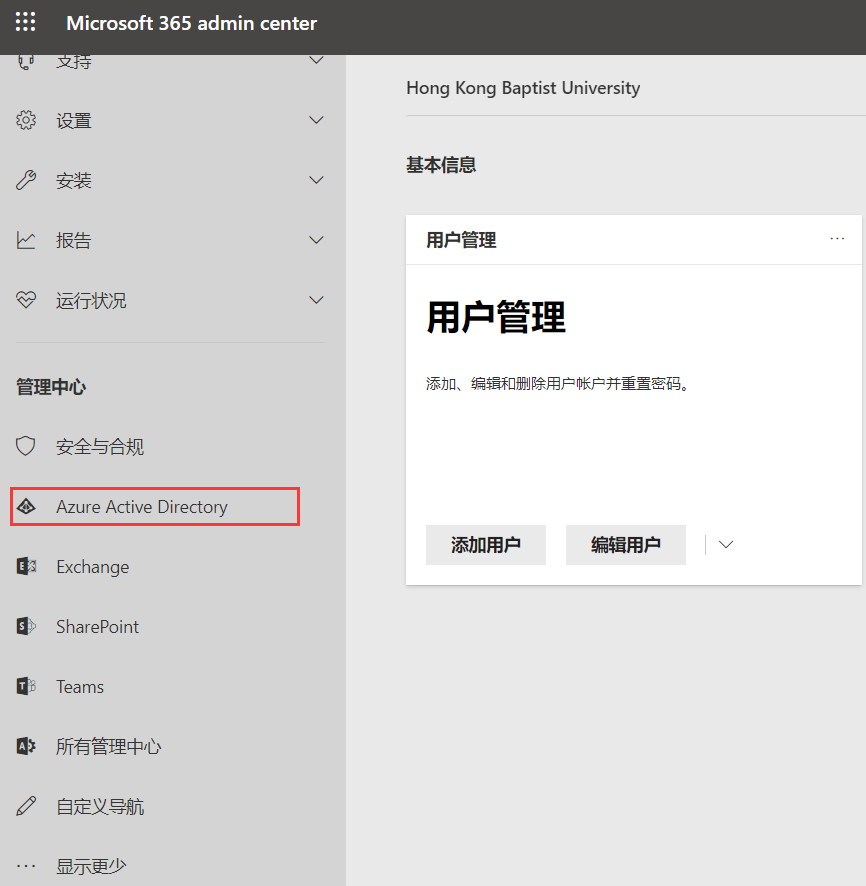The width and height of the screenshot is (866, 886).
Task: Expand the 运行状况 section chevron
Action: pos(316,301)
